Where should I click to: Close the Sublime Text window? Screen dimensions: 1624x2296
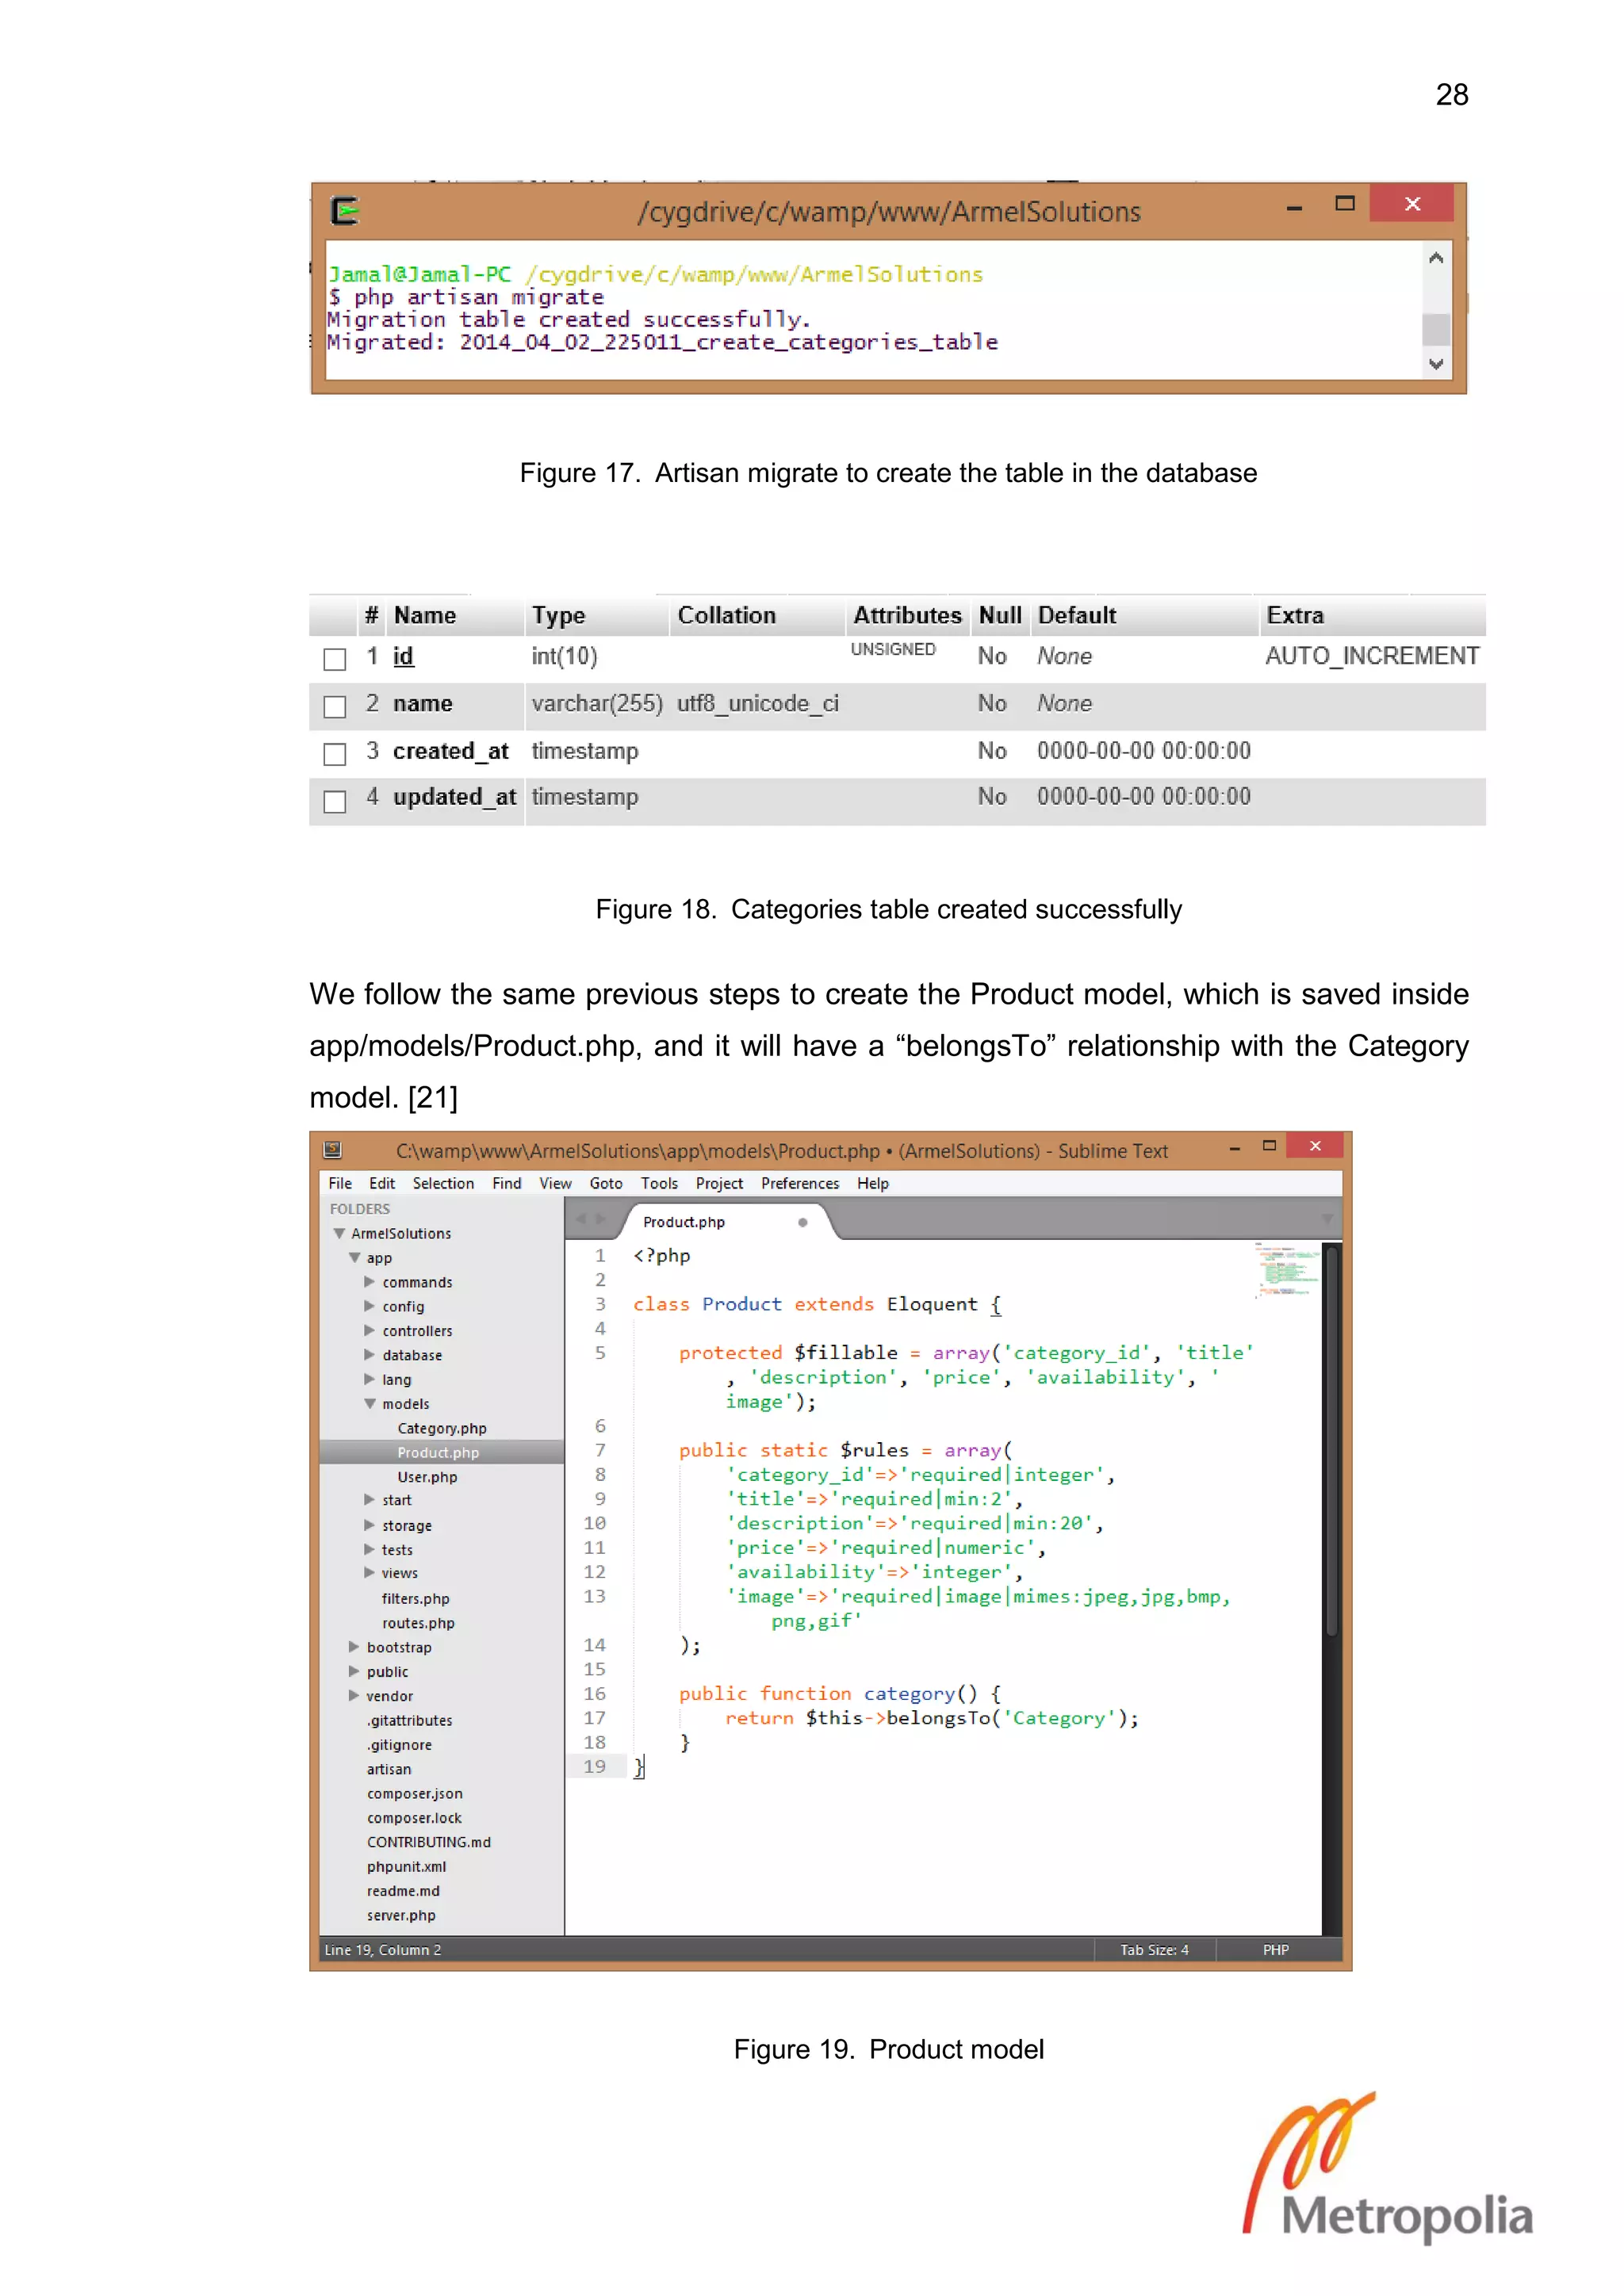click(x=1315, y=1146)
